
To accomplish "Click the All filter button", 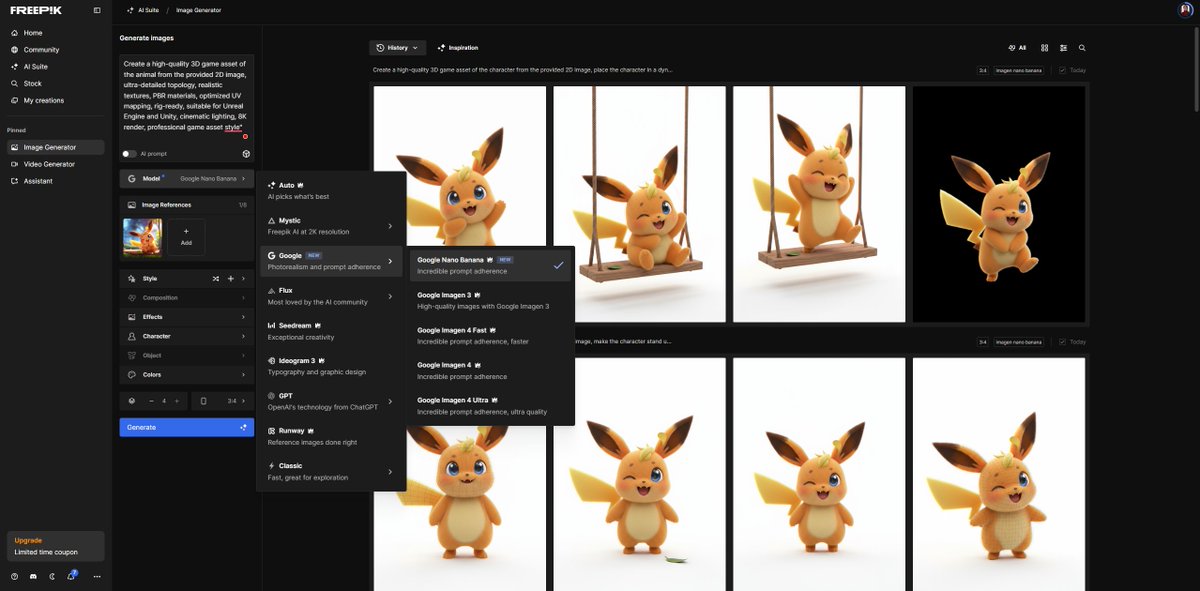I will 1017,47.
